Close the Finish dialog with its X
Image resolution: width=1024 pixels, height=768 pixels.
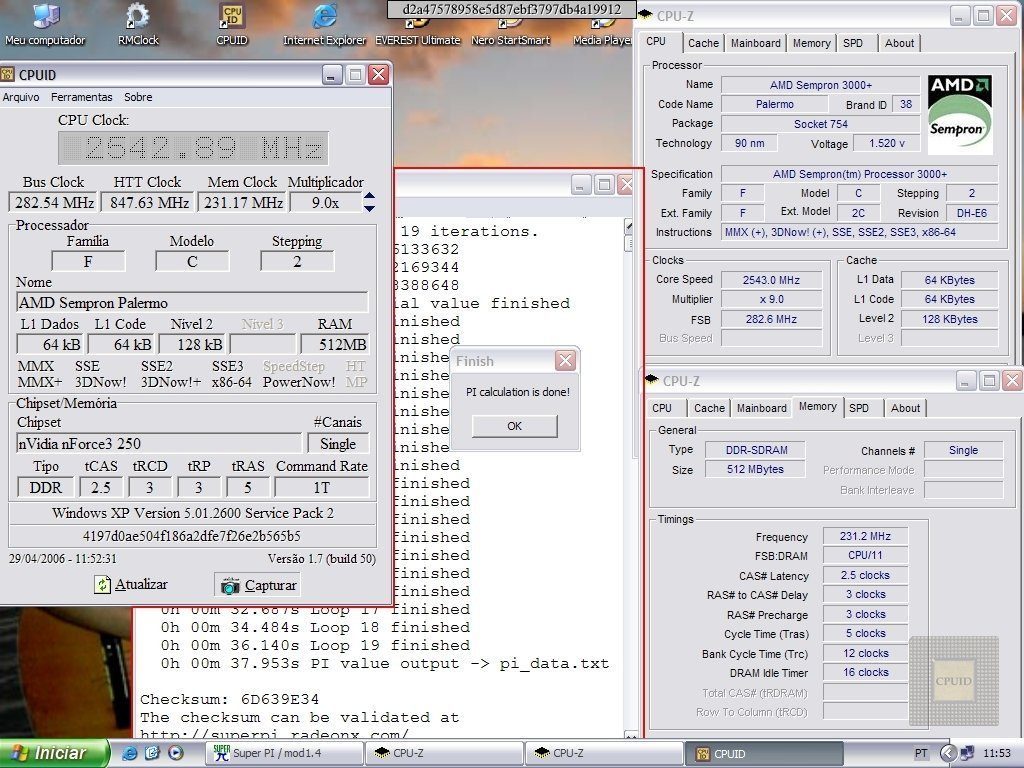(x=565, y=360)
